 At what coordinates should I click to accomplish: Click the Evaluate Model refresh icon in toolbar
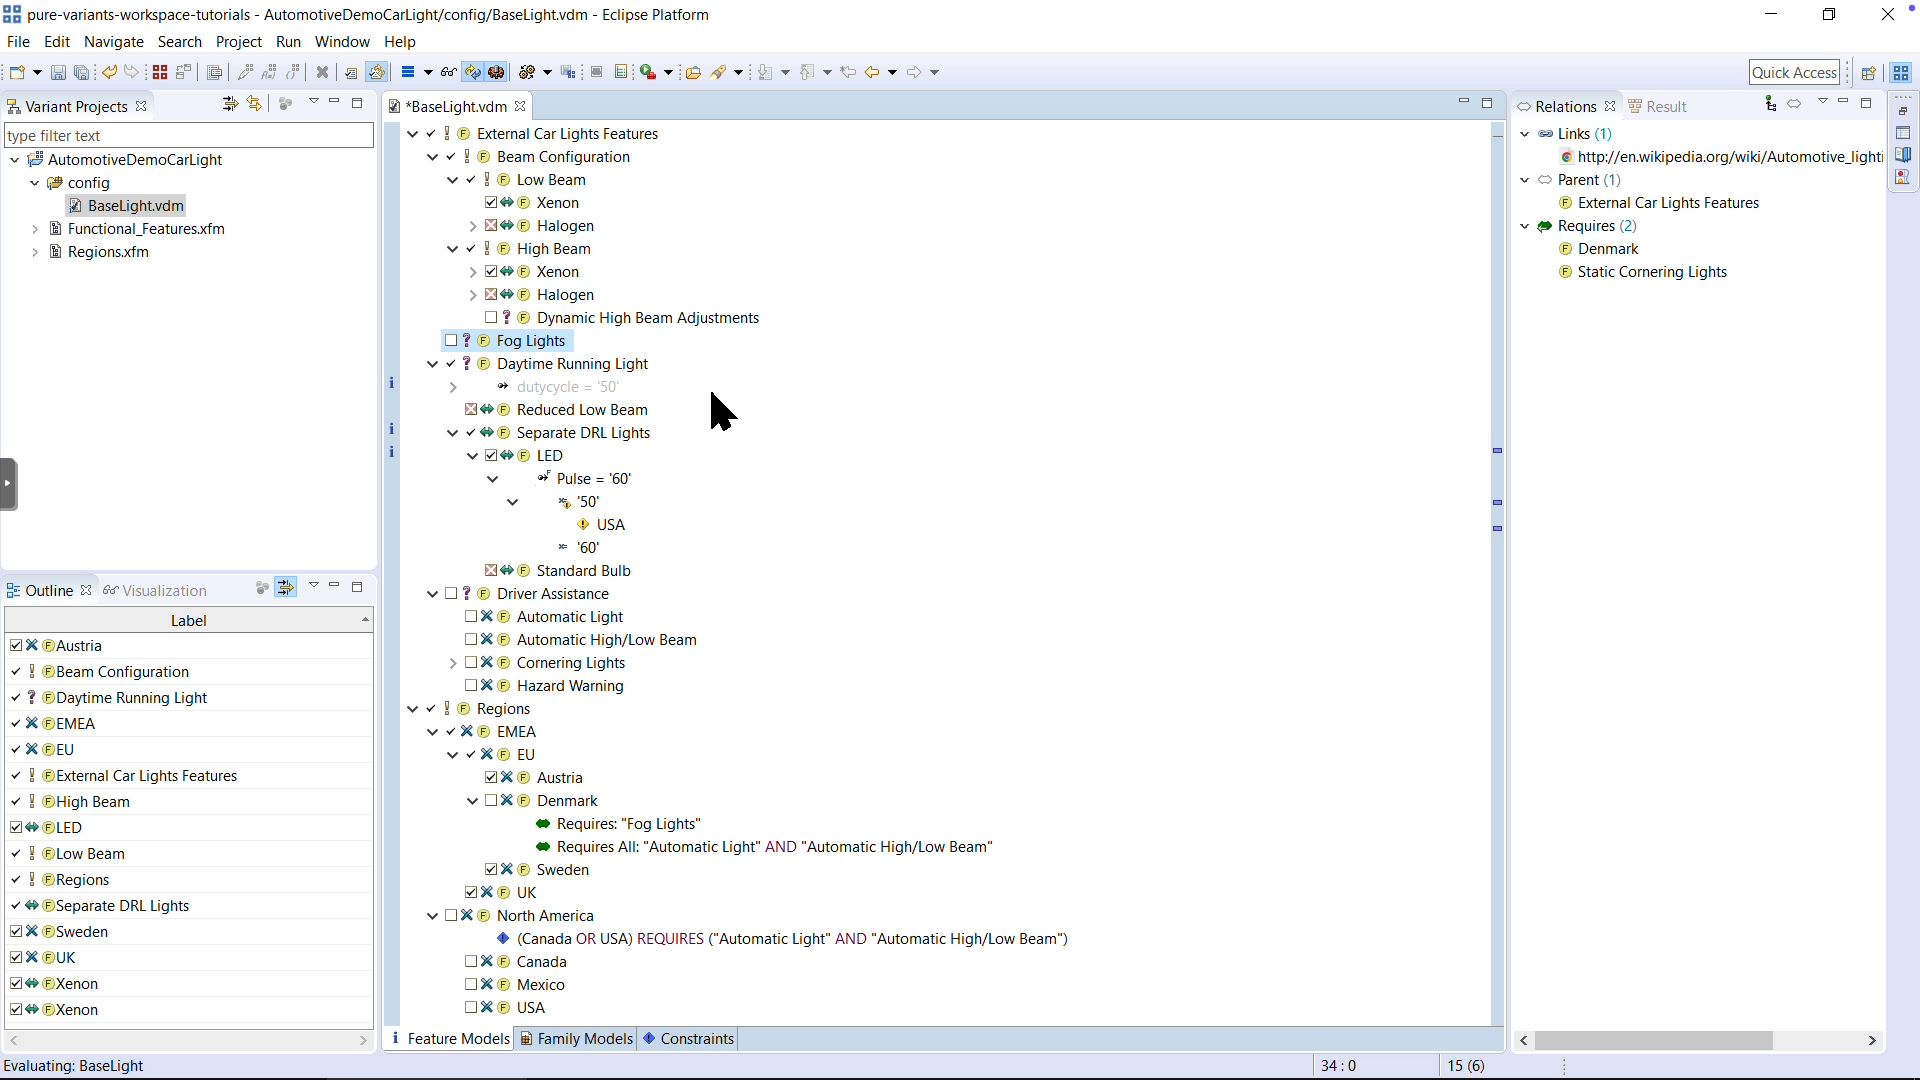click(x=475, y=72)
